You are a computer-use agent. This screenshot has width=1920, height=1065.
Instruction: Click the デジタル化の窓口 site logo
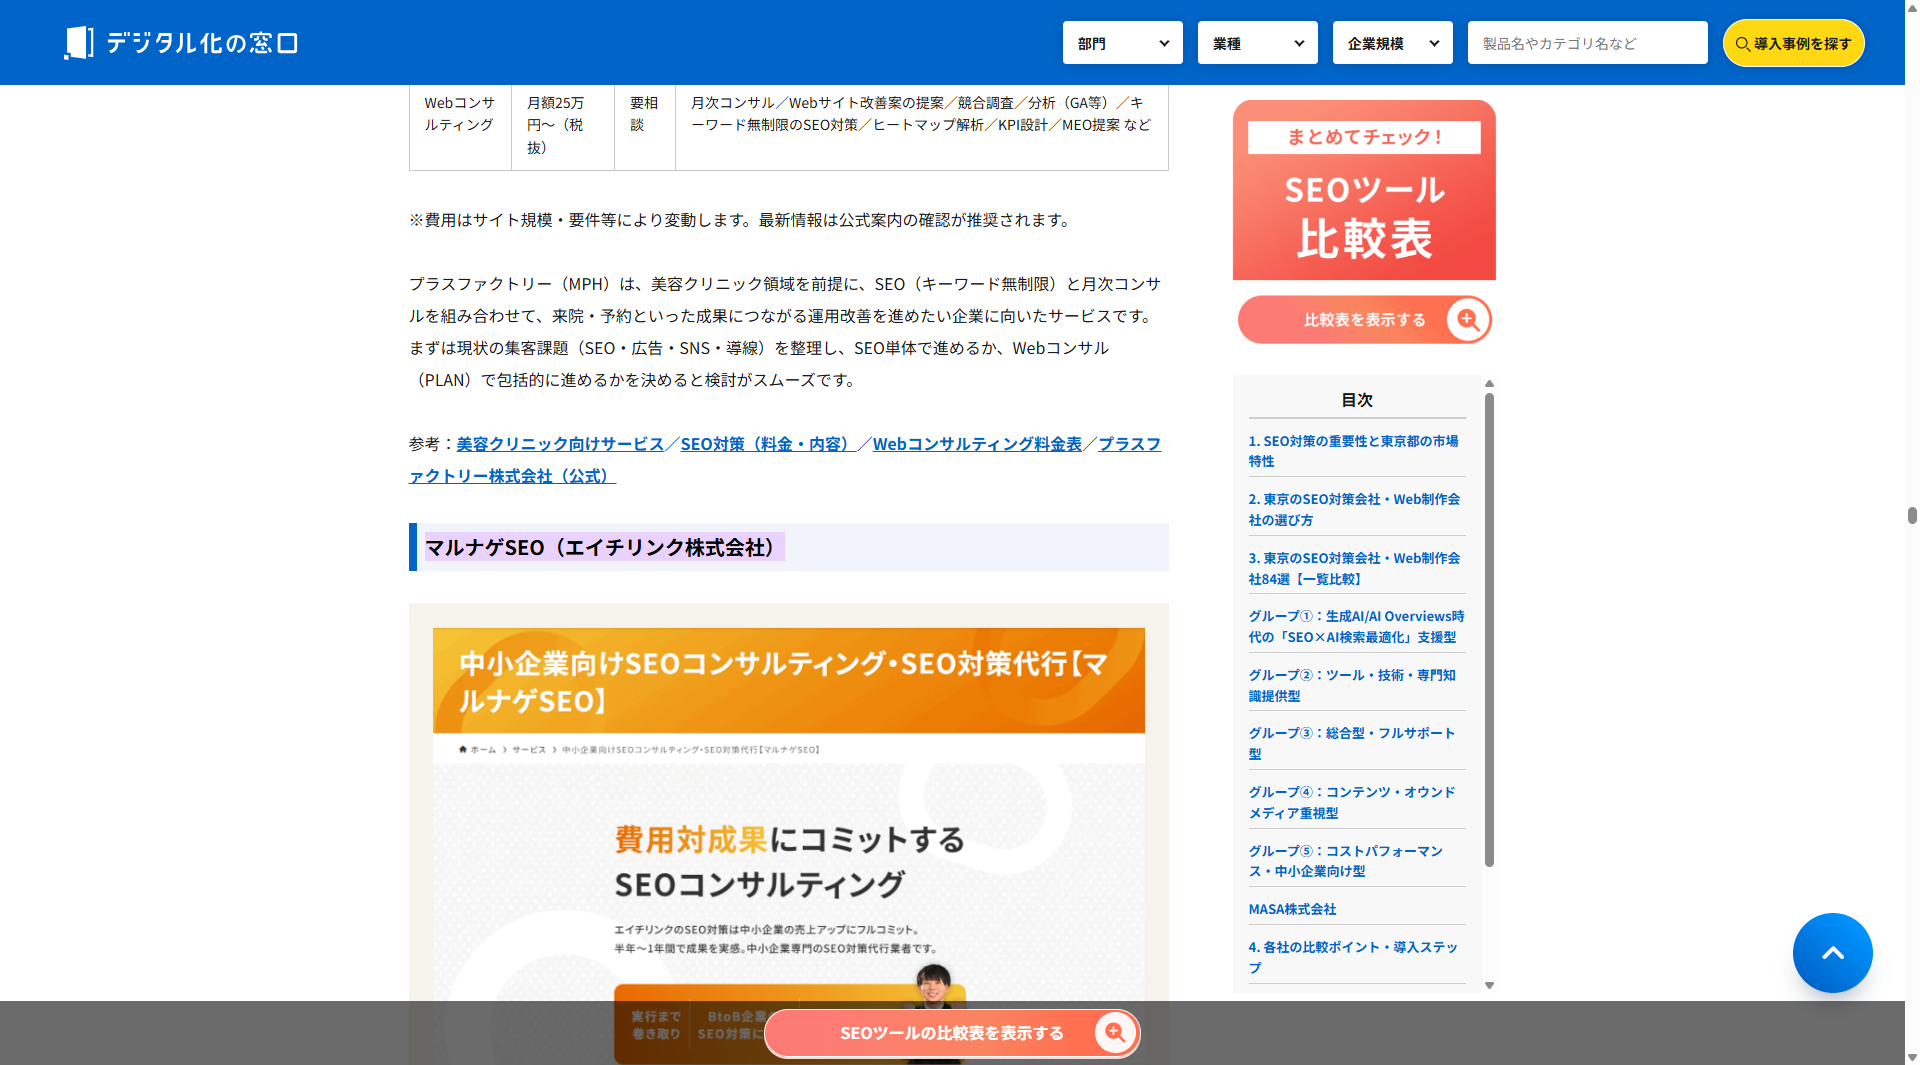point(181,43)
